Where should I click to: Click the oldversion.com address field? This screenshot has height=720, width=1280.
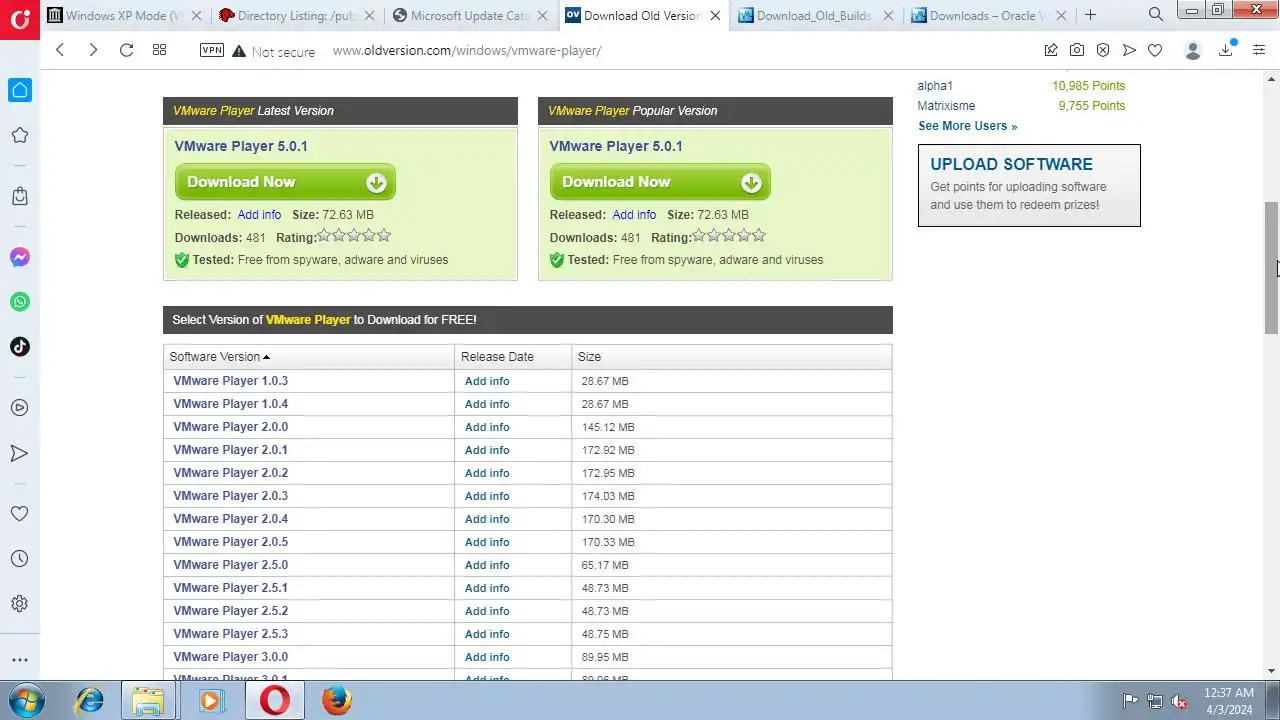coord(466,51)
